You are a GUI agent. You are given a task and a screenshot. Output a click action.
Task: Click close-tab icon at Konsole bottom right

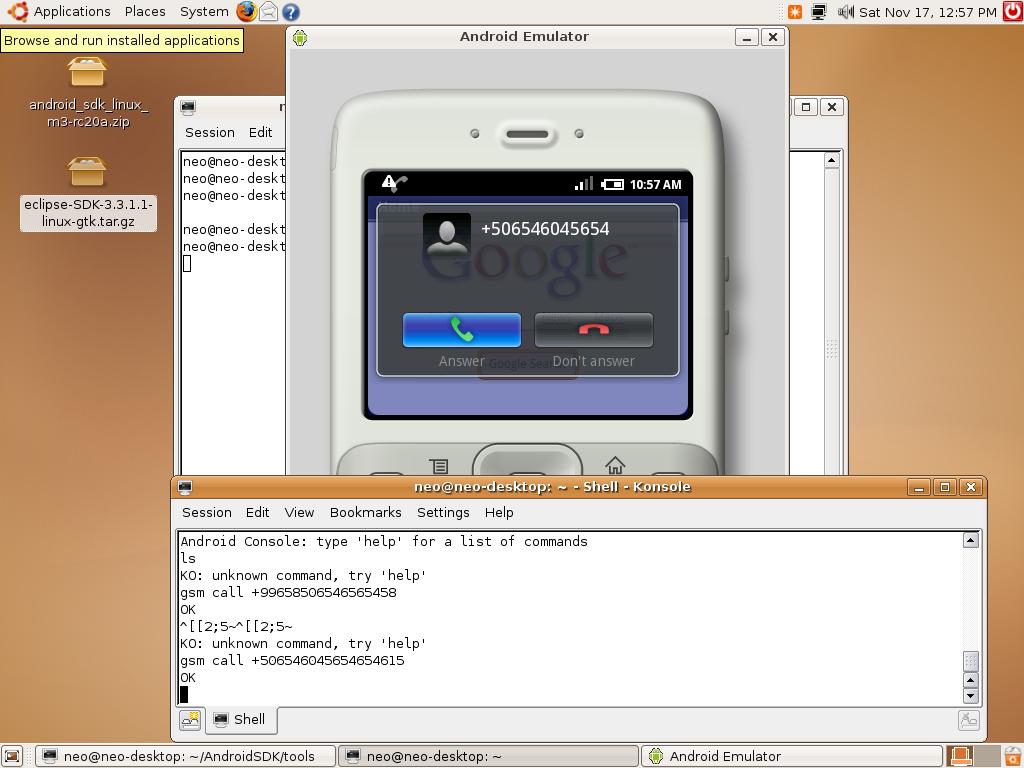click(x=968, y=720)
